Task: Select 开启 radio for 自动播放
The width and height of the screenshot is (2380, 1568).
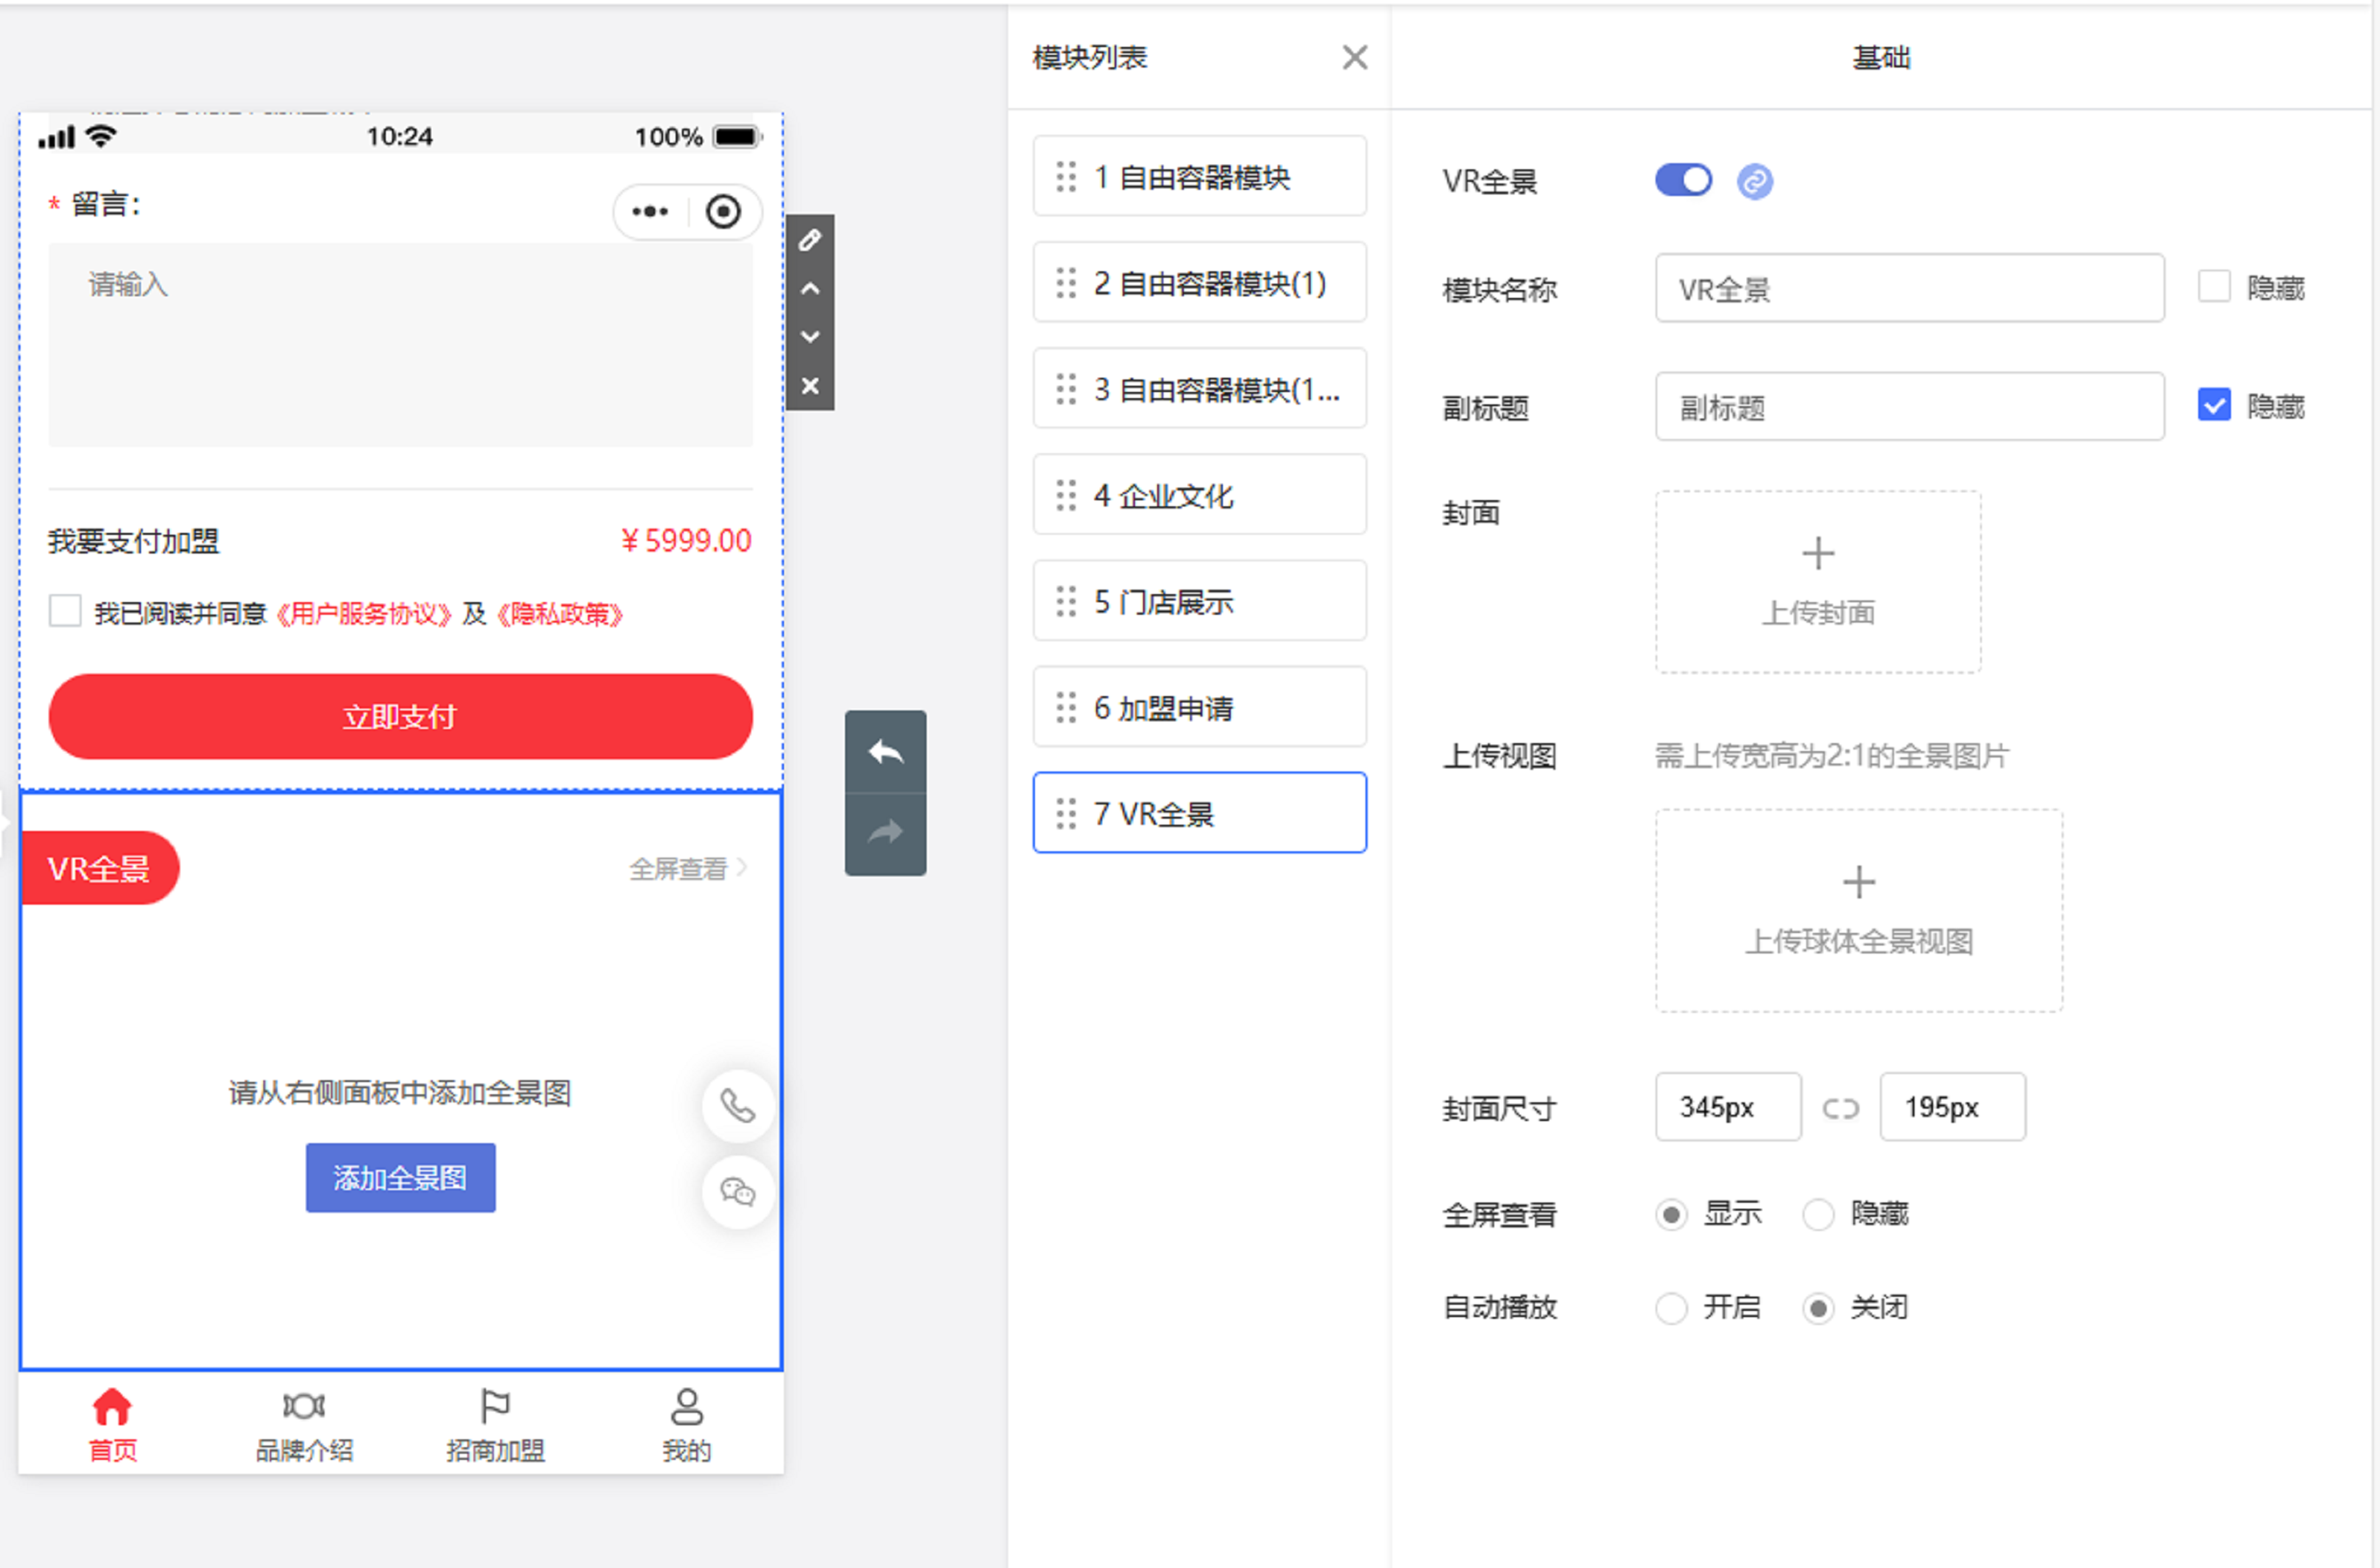Action: [x=1671, y=1307]
